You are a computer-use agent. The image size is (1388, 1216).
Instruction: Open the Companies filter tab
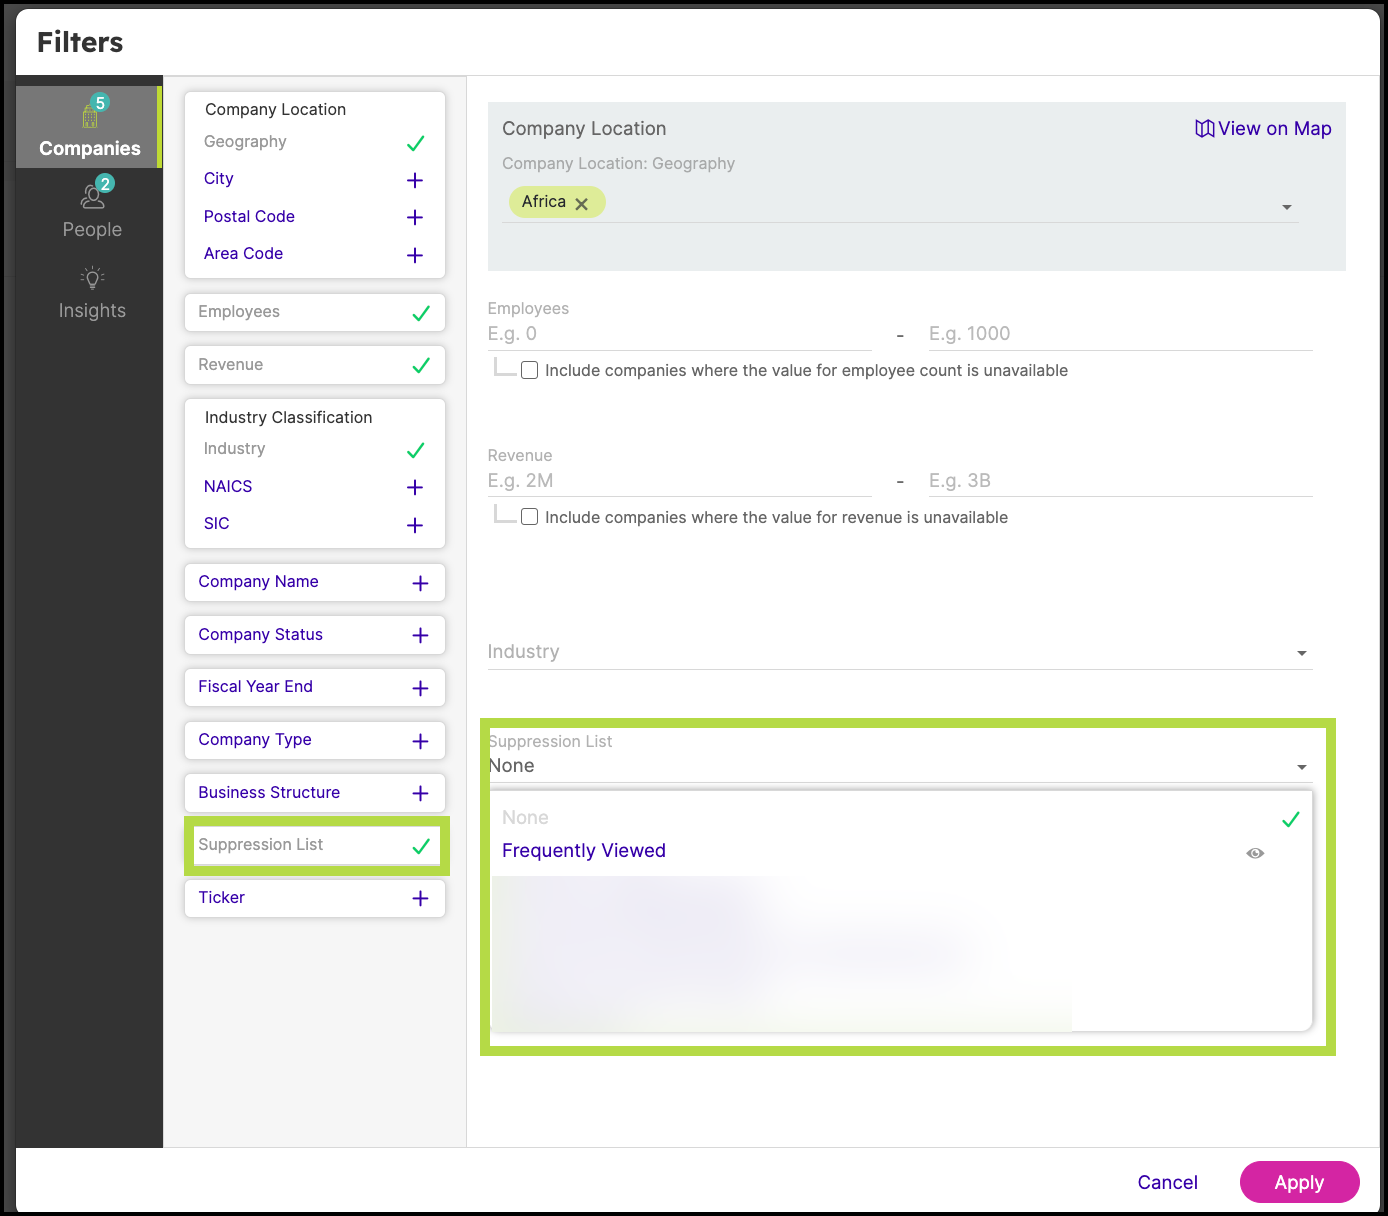pyautogui.click(x=89, y=127)
